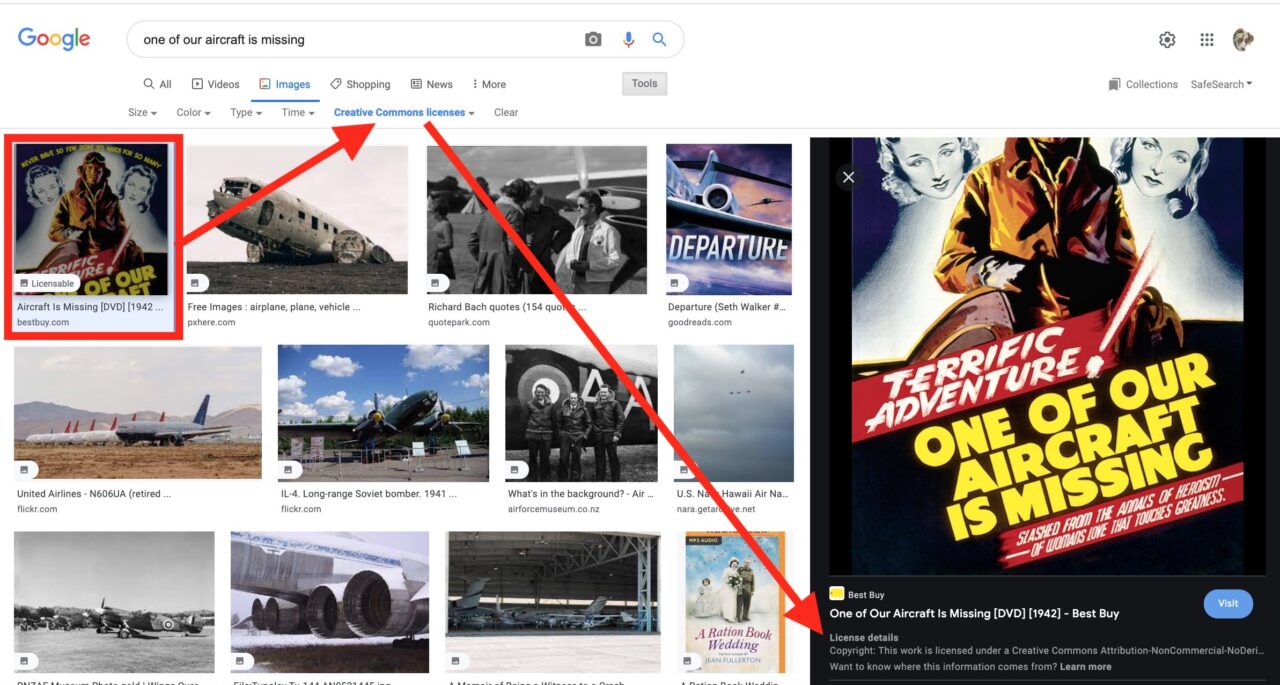1280x685 pixels.
Task: Open the More menu
Action: (489, 84)
